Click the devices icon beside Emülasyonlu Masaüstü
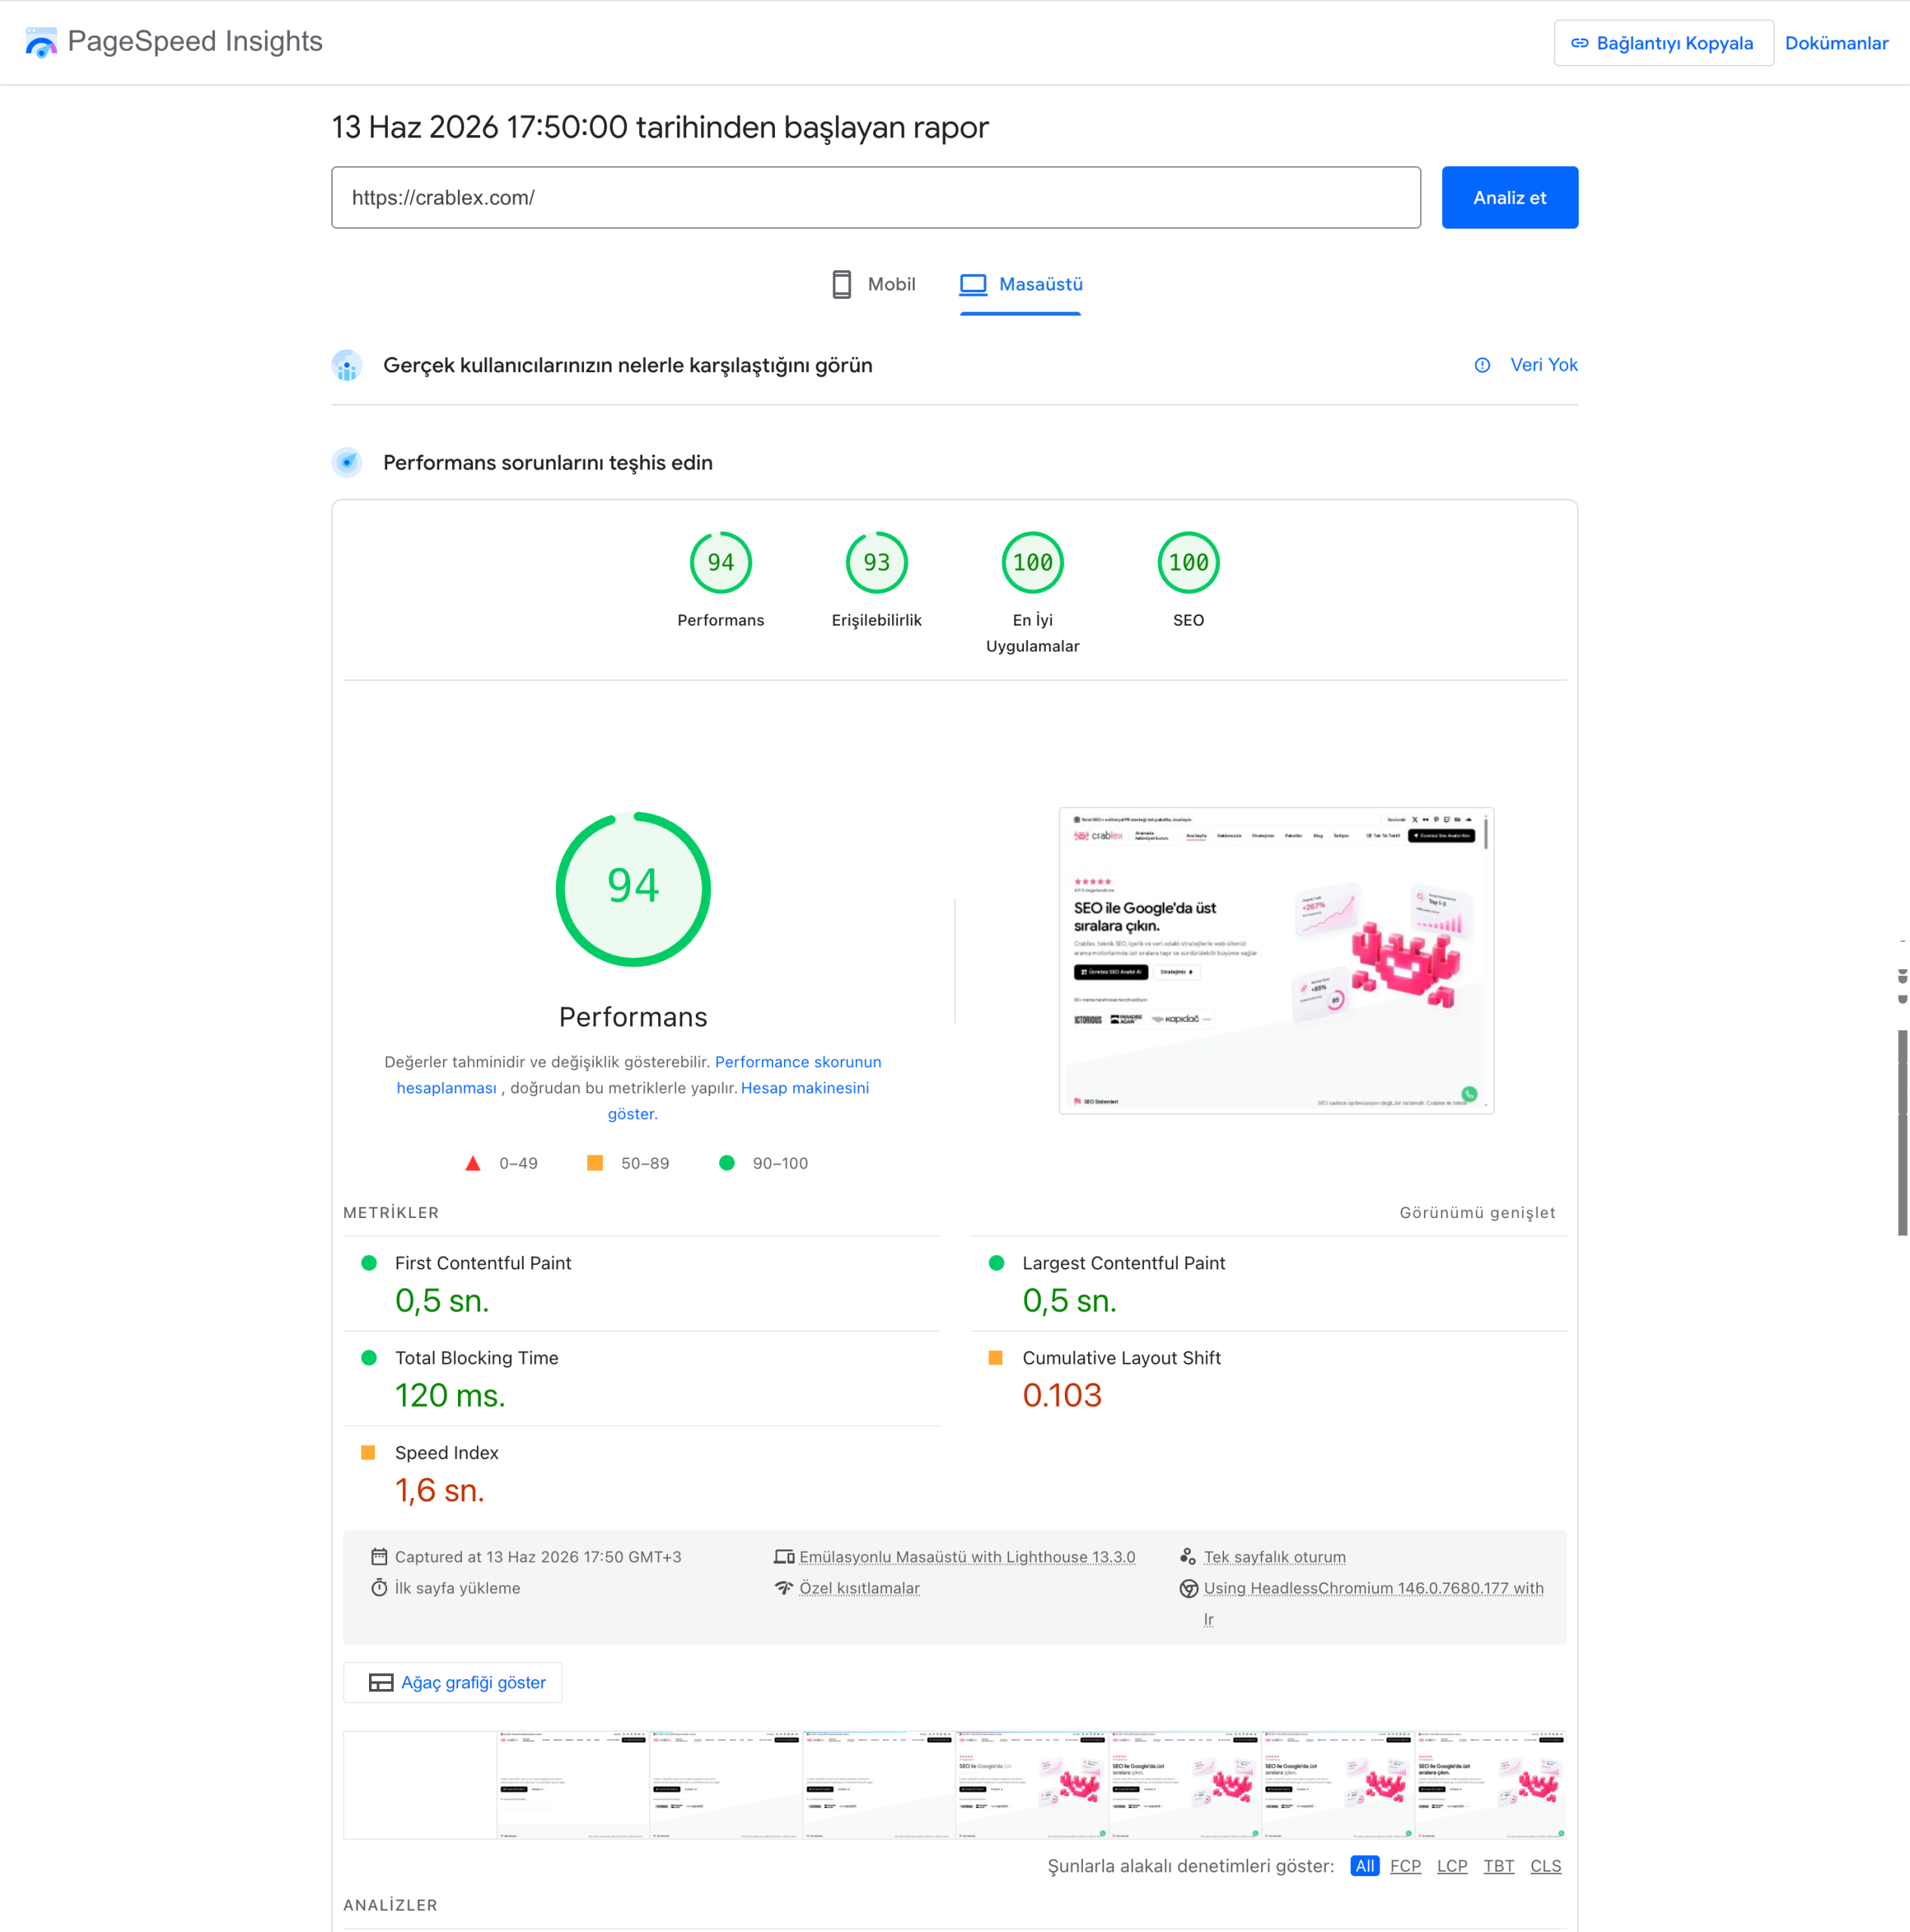1910x1932 pixels. pos(784,1556)
